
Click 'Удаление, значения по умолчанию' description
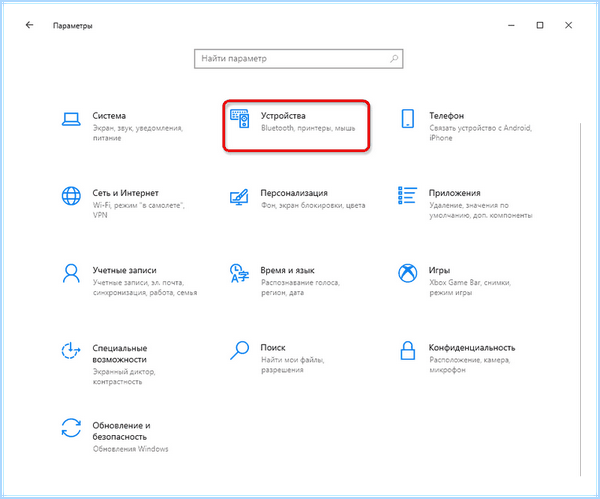(x=481, y=210)
